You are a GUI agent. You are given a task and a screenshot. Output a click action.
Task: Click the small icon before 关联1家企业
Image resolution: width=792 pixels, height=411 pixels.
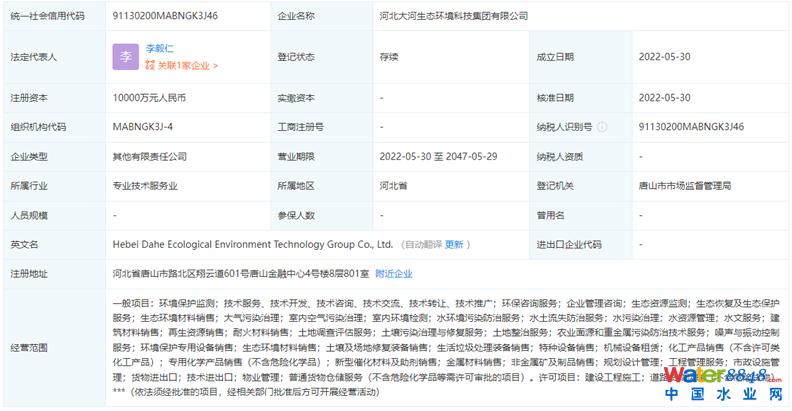(x=150, y=66)
